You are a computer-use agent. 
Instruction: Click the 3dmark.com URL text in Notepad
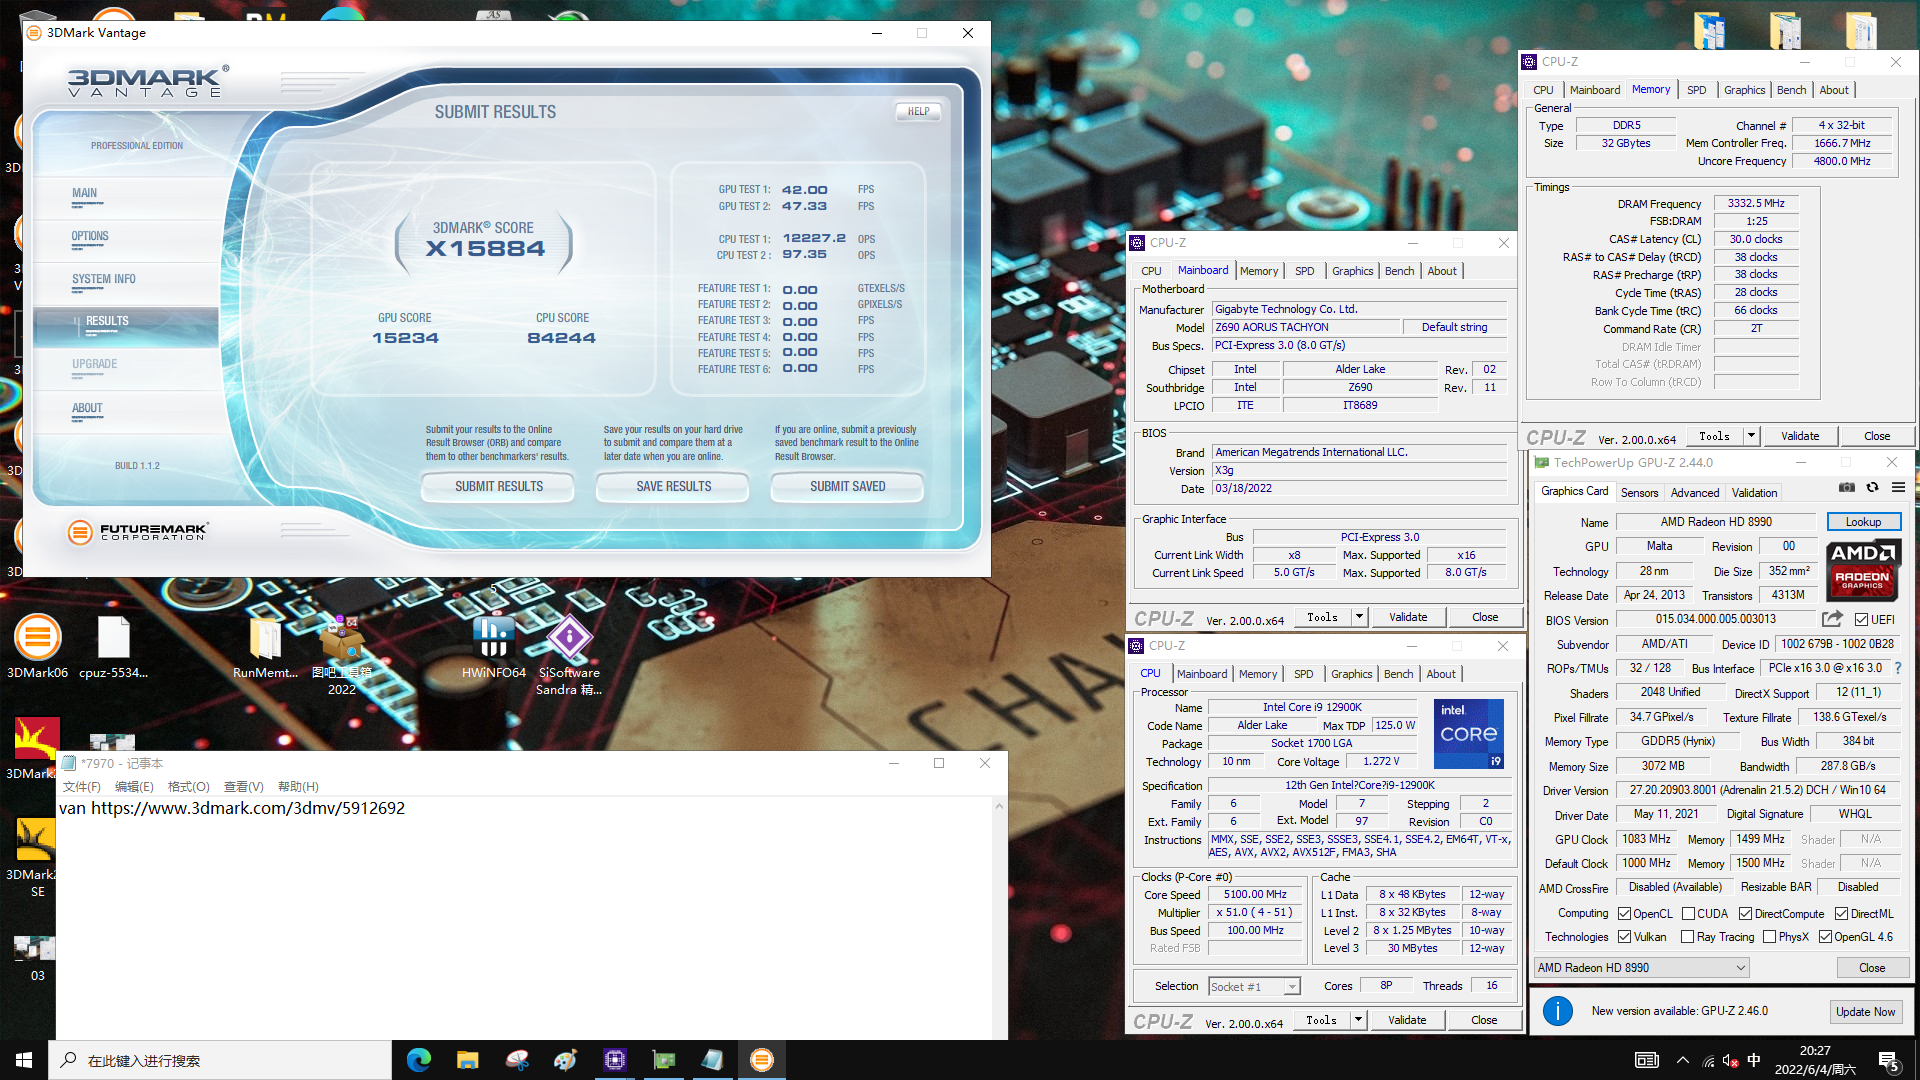(x=248, y=808)
